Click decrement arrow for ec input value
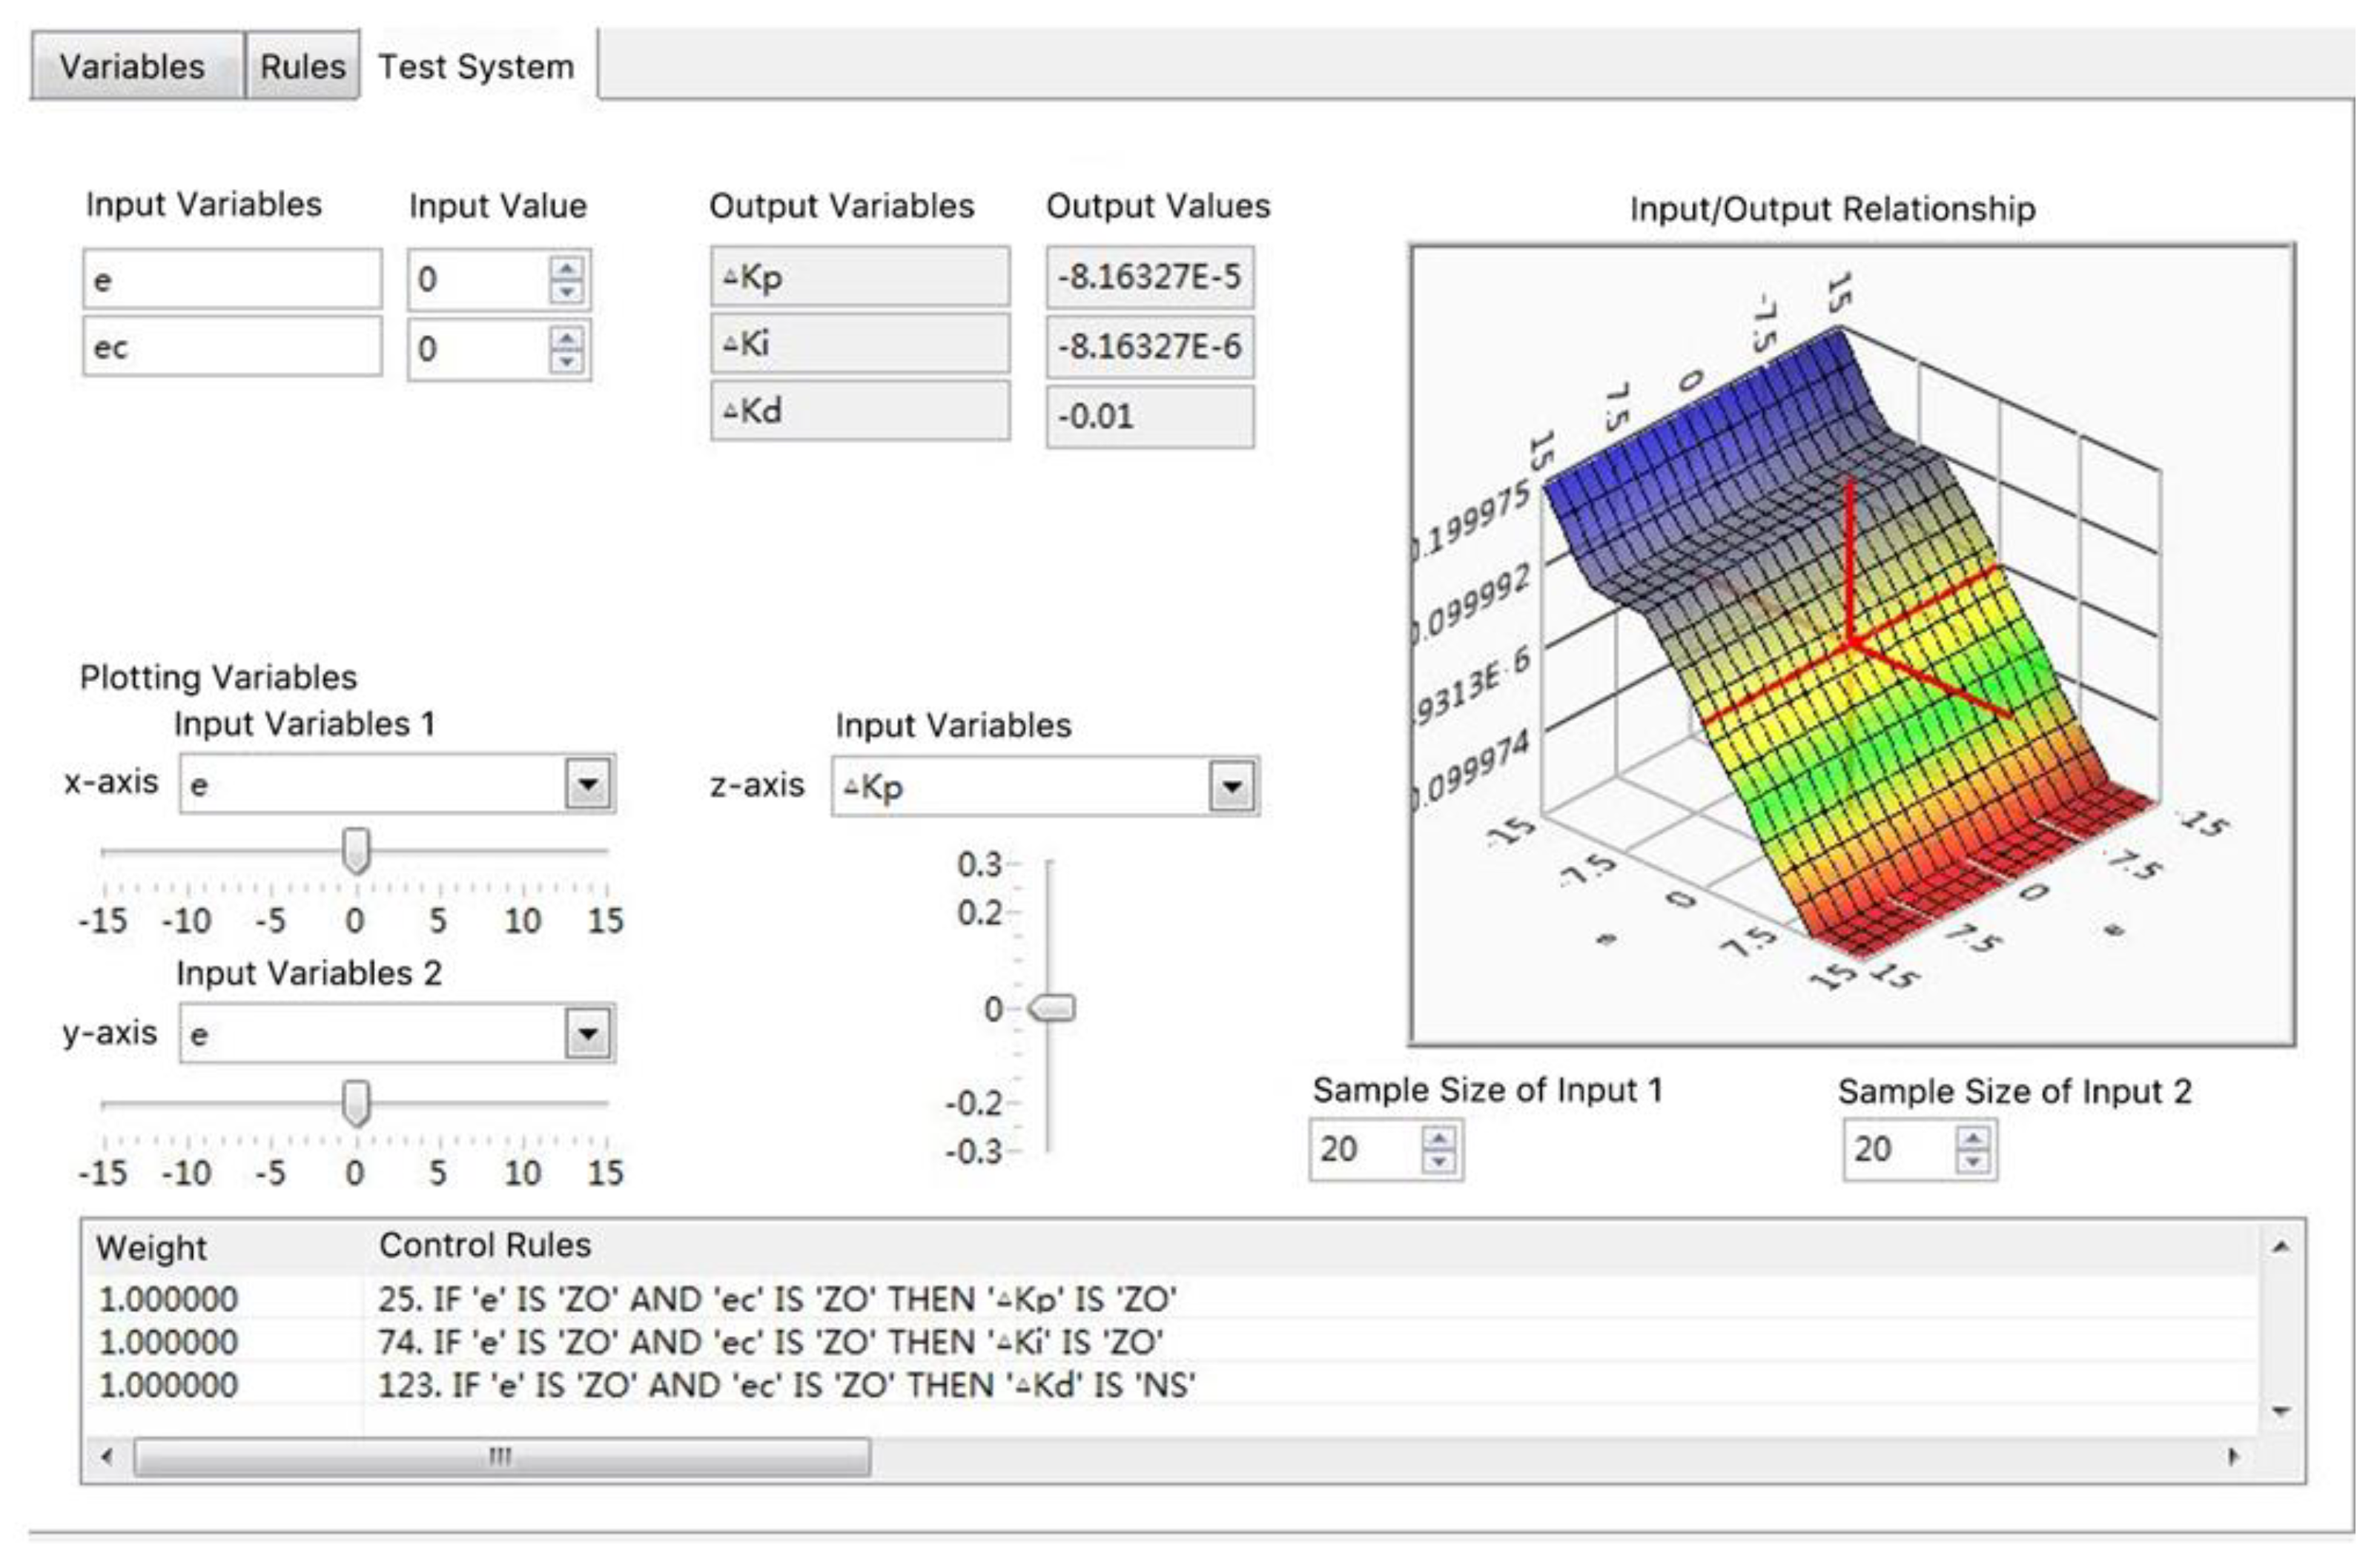Viewport: 2380px width, 1559px height. (x=567, y=361)
